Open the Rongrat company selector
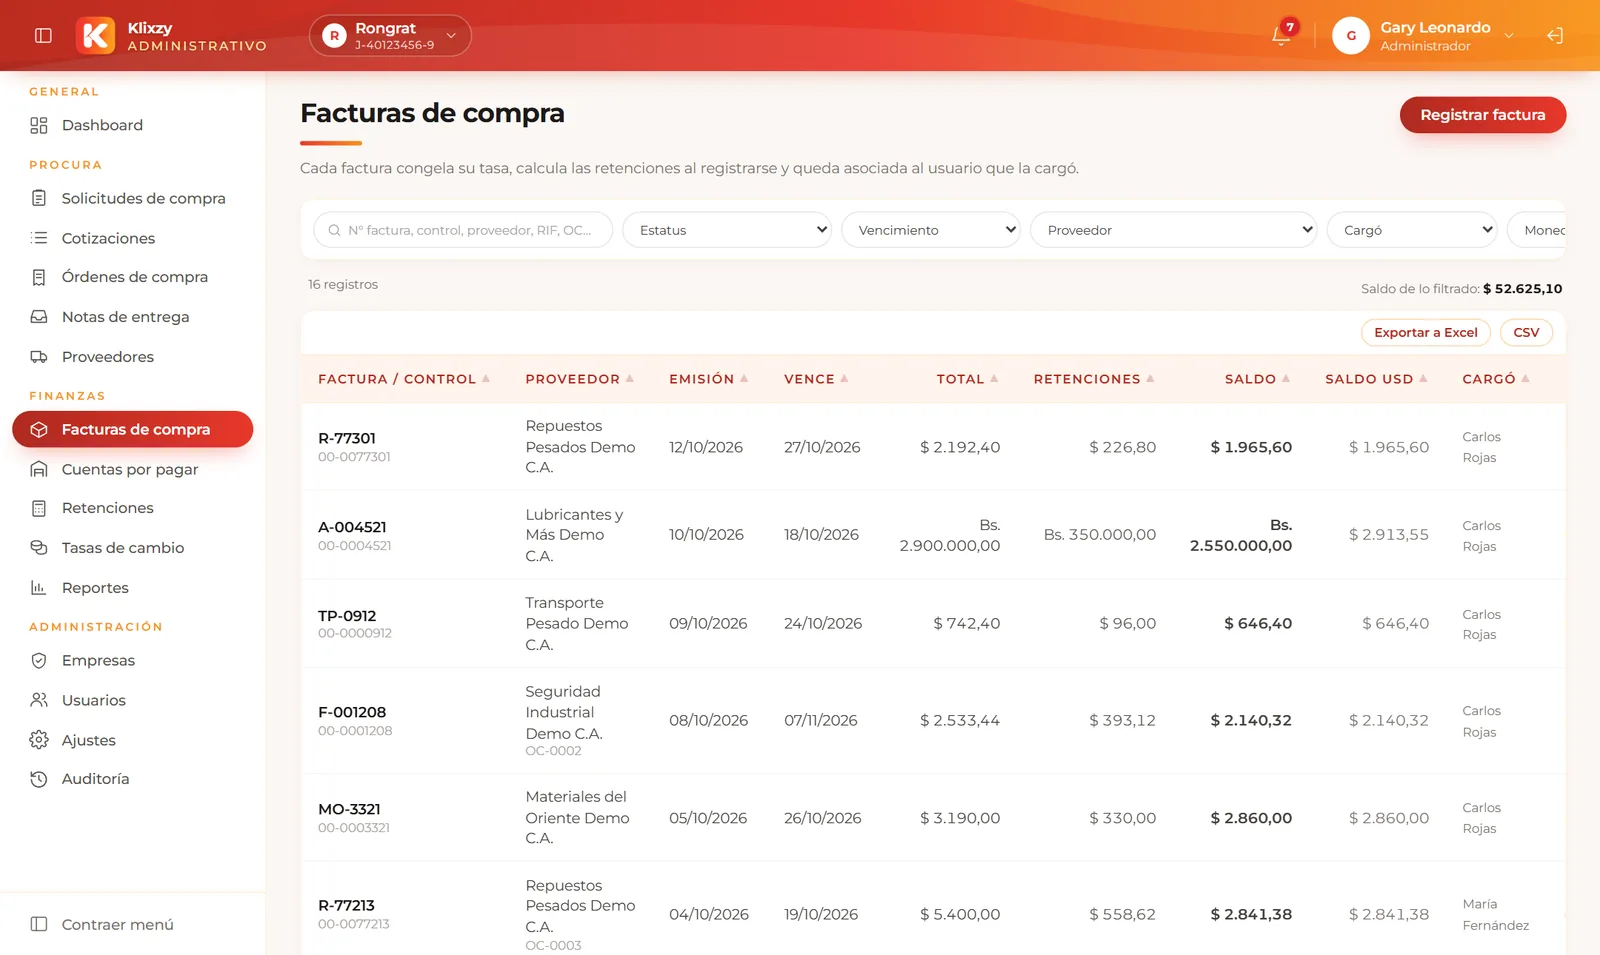The height and width of the screenshot is (955, 1600). click(x=390, y=35)
